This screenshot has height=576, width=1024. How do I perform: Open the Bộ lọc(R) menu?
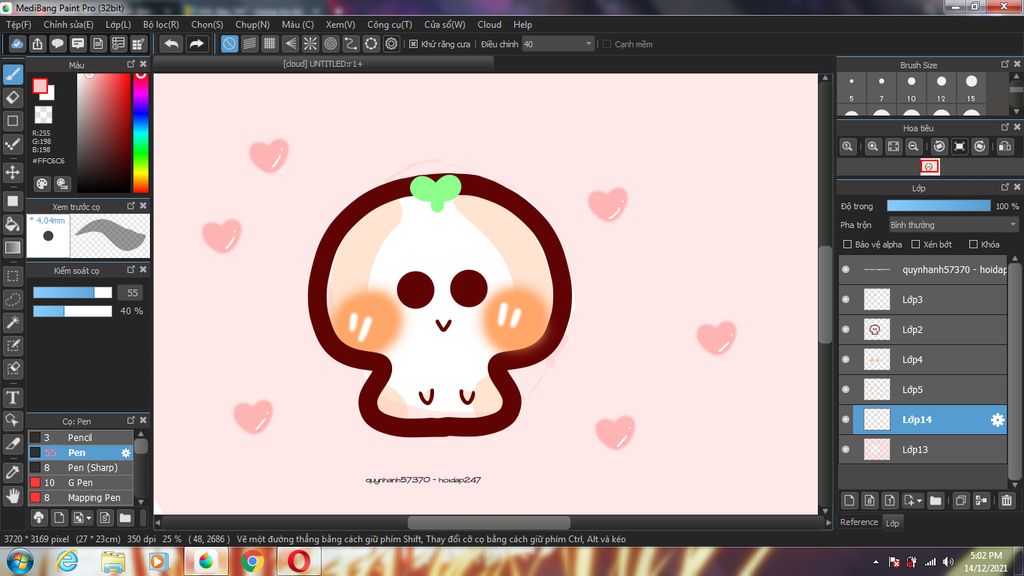(161, 24)
